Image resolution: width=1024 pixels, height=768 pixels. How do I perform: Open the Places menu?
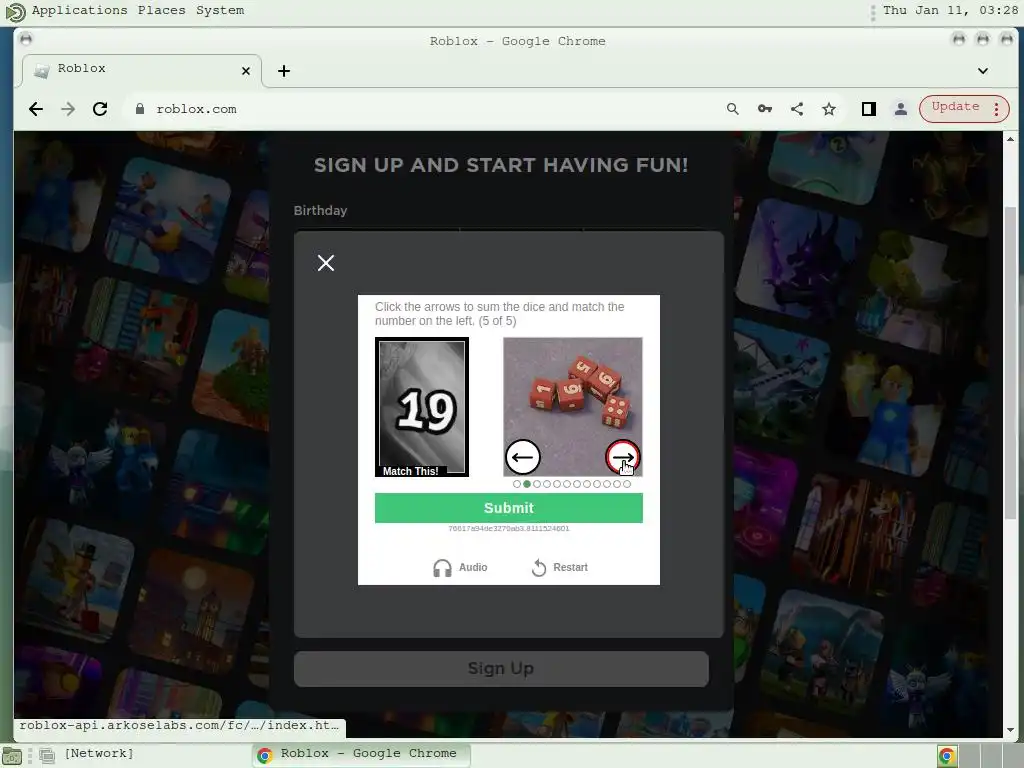pyautogui.click(x=161, y=10)
